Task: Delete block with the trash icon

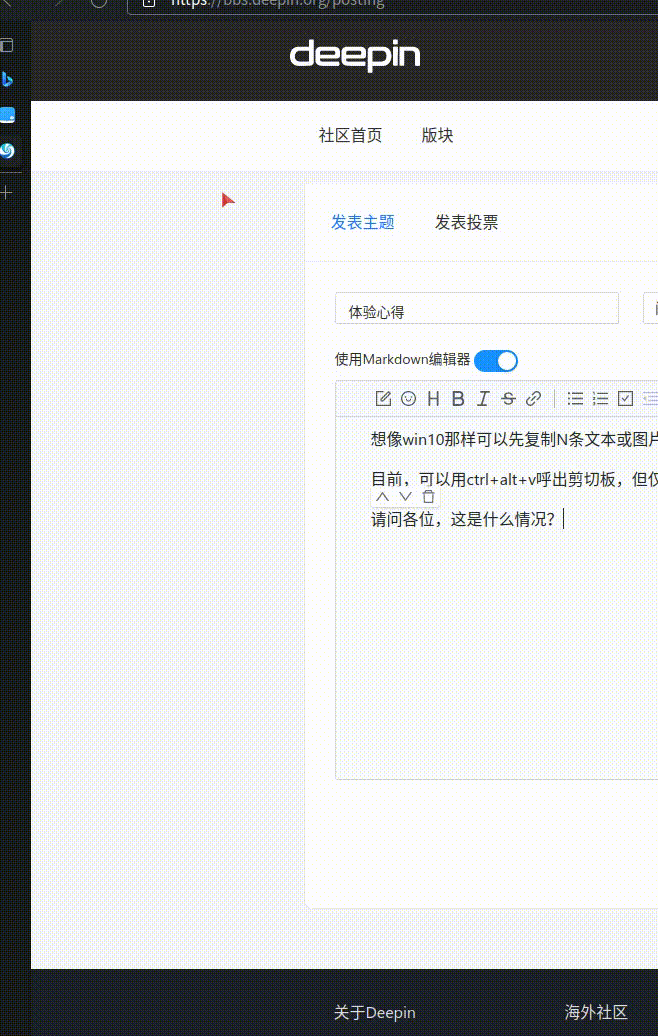Action: coord(428,497)
